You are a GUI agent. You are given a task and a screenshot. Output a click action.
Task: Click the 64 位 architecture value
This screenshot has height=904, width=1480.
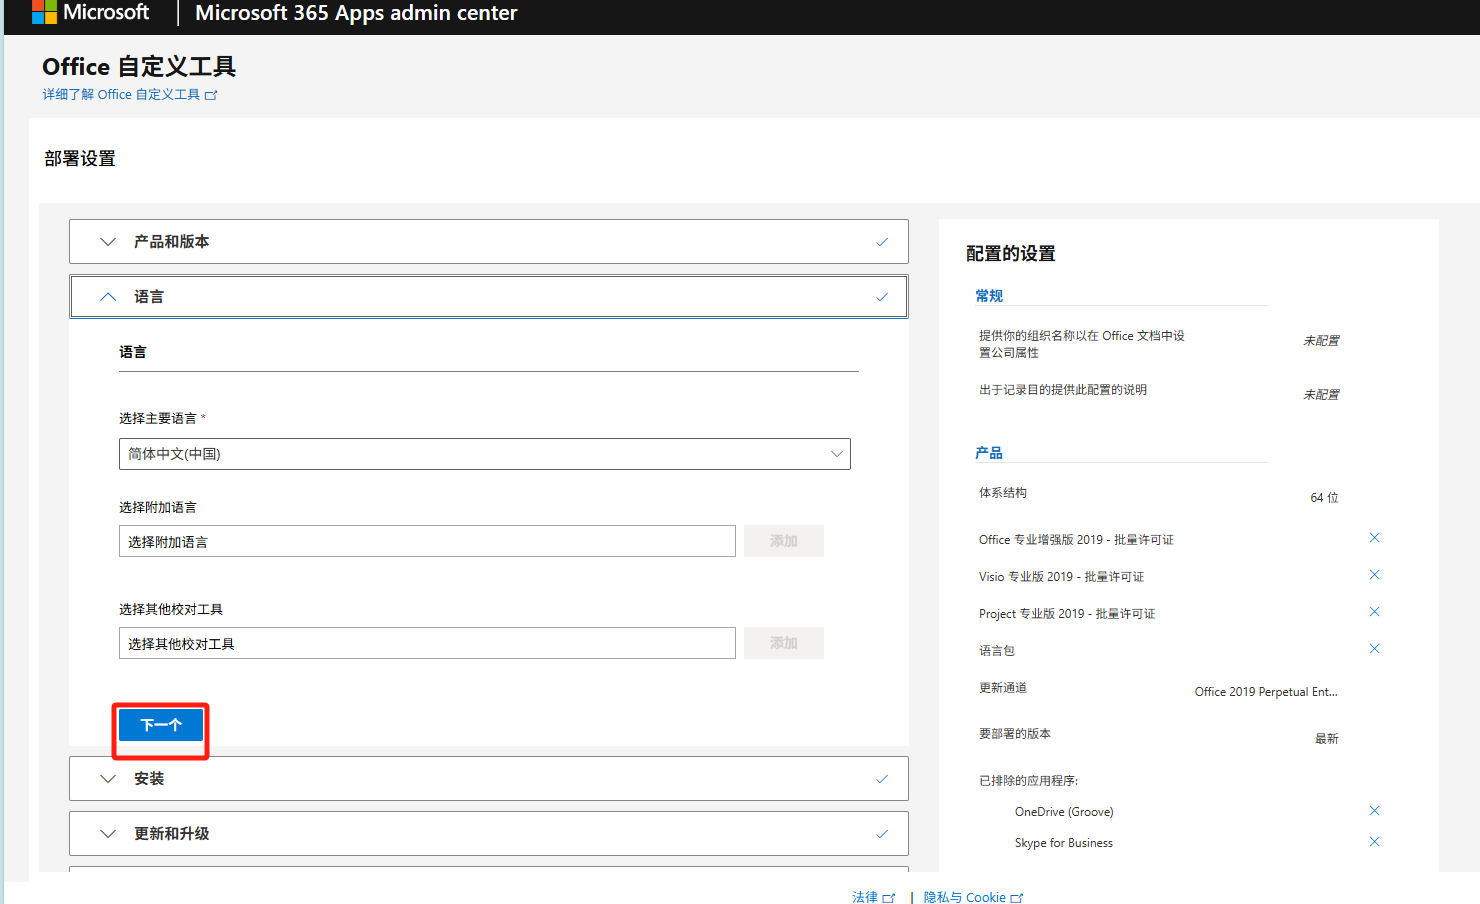coord(1324,498)
